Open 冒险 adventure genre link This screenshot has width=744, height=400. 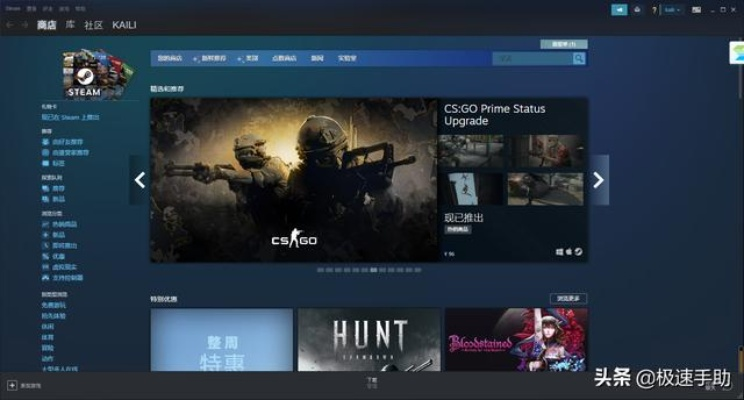[x=47, y=348]
